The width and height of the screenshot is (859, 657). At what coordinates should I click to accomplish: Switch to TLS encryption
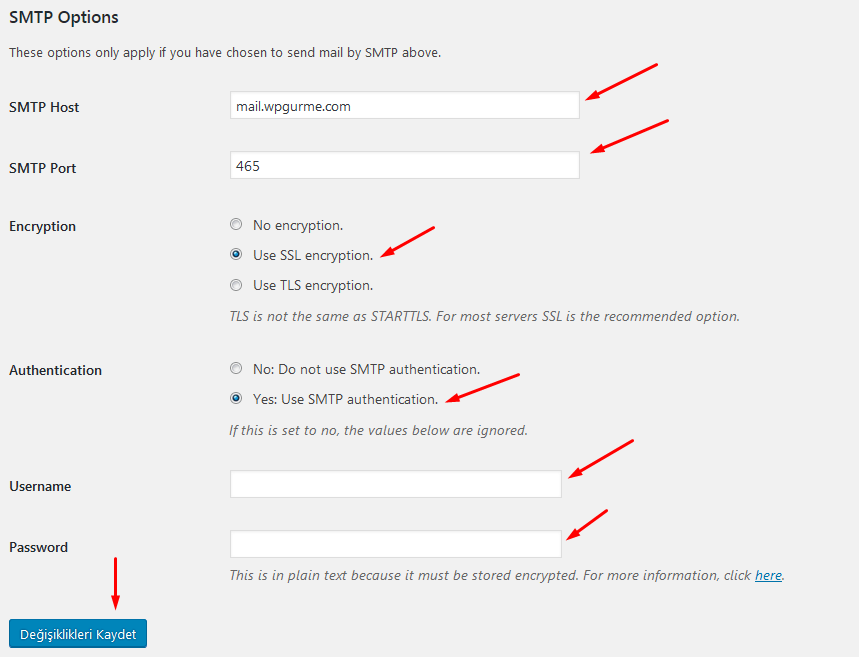(x=236, y=284)
